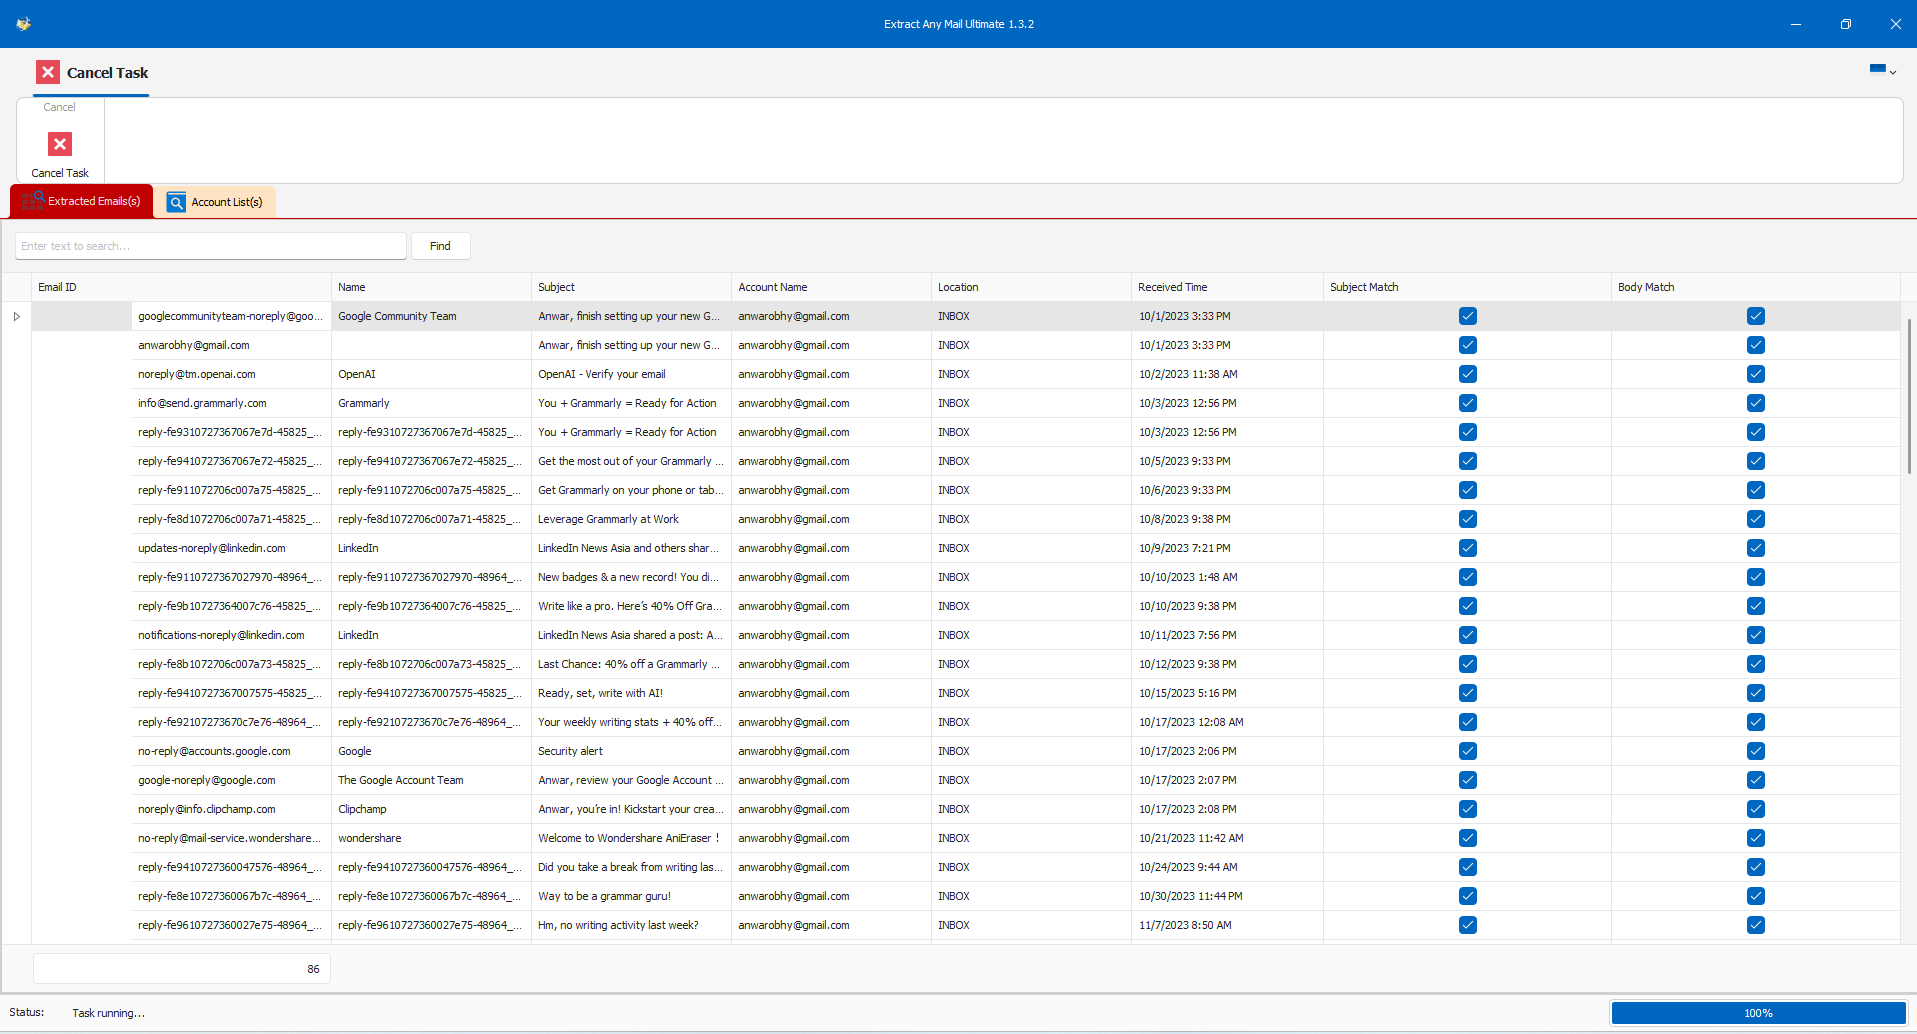Click name cell Grammarly
This screenshot has height=1034, width=1917.
click(x=364, y=403)
